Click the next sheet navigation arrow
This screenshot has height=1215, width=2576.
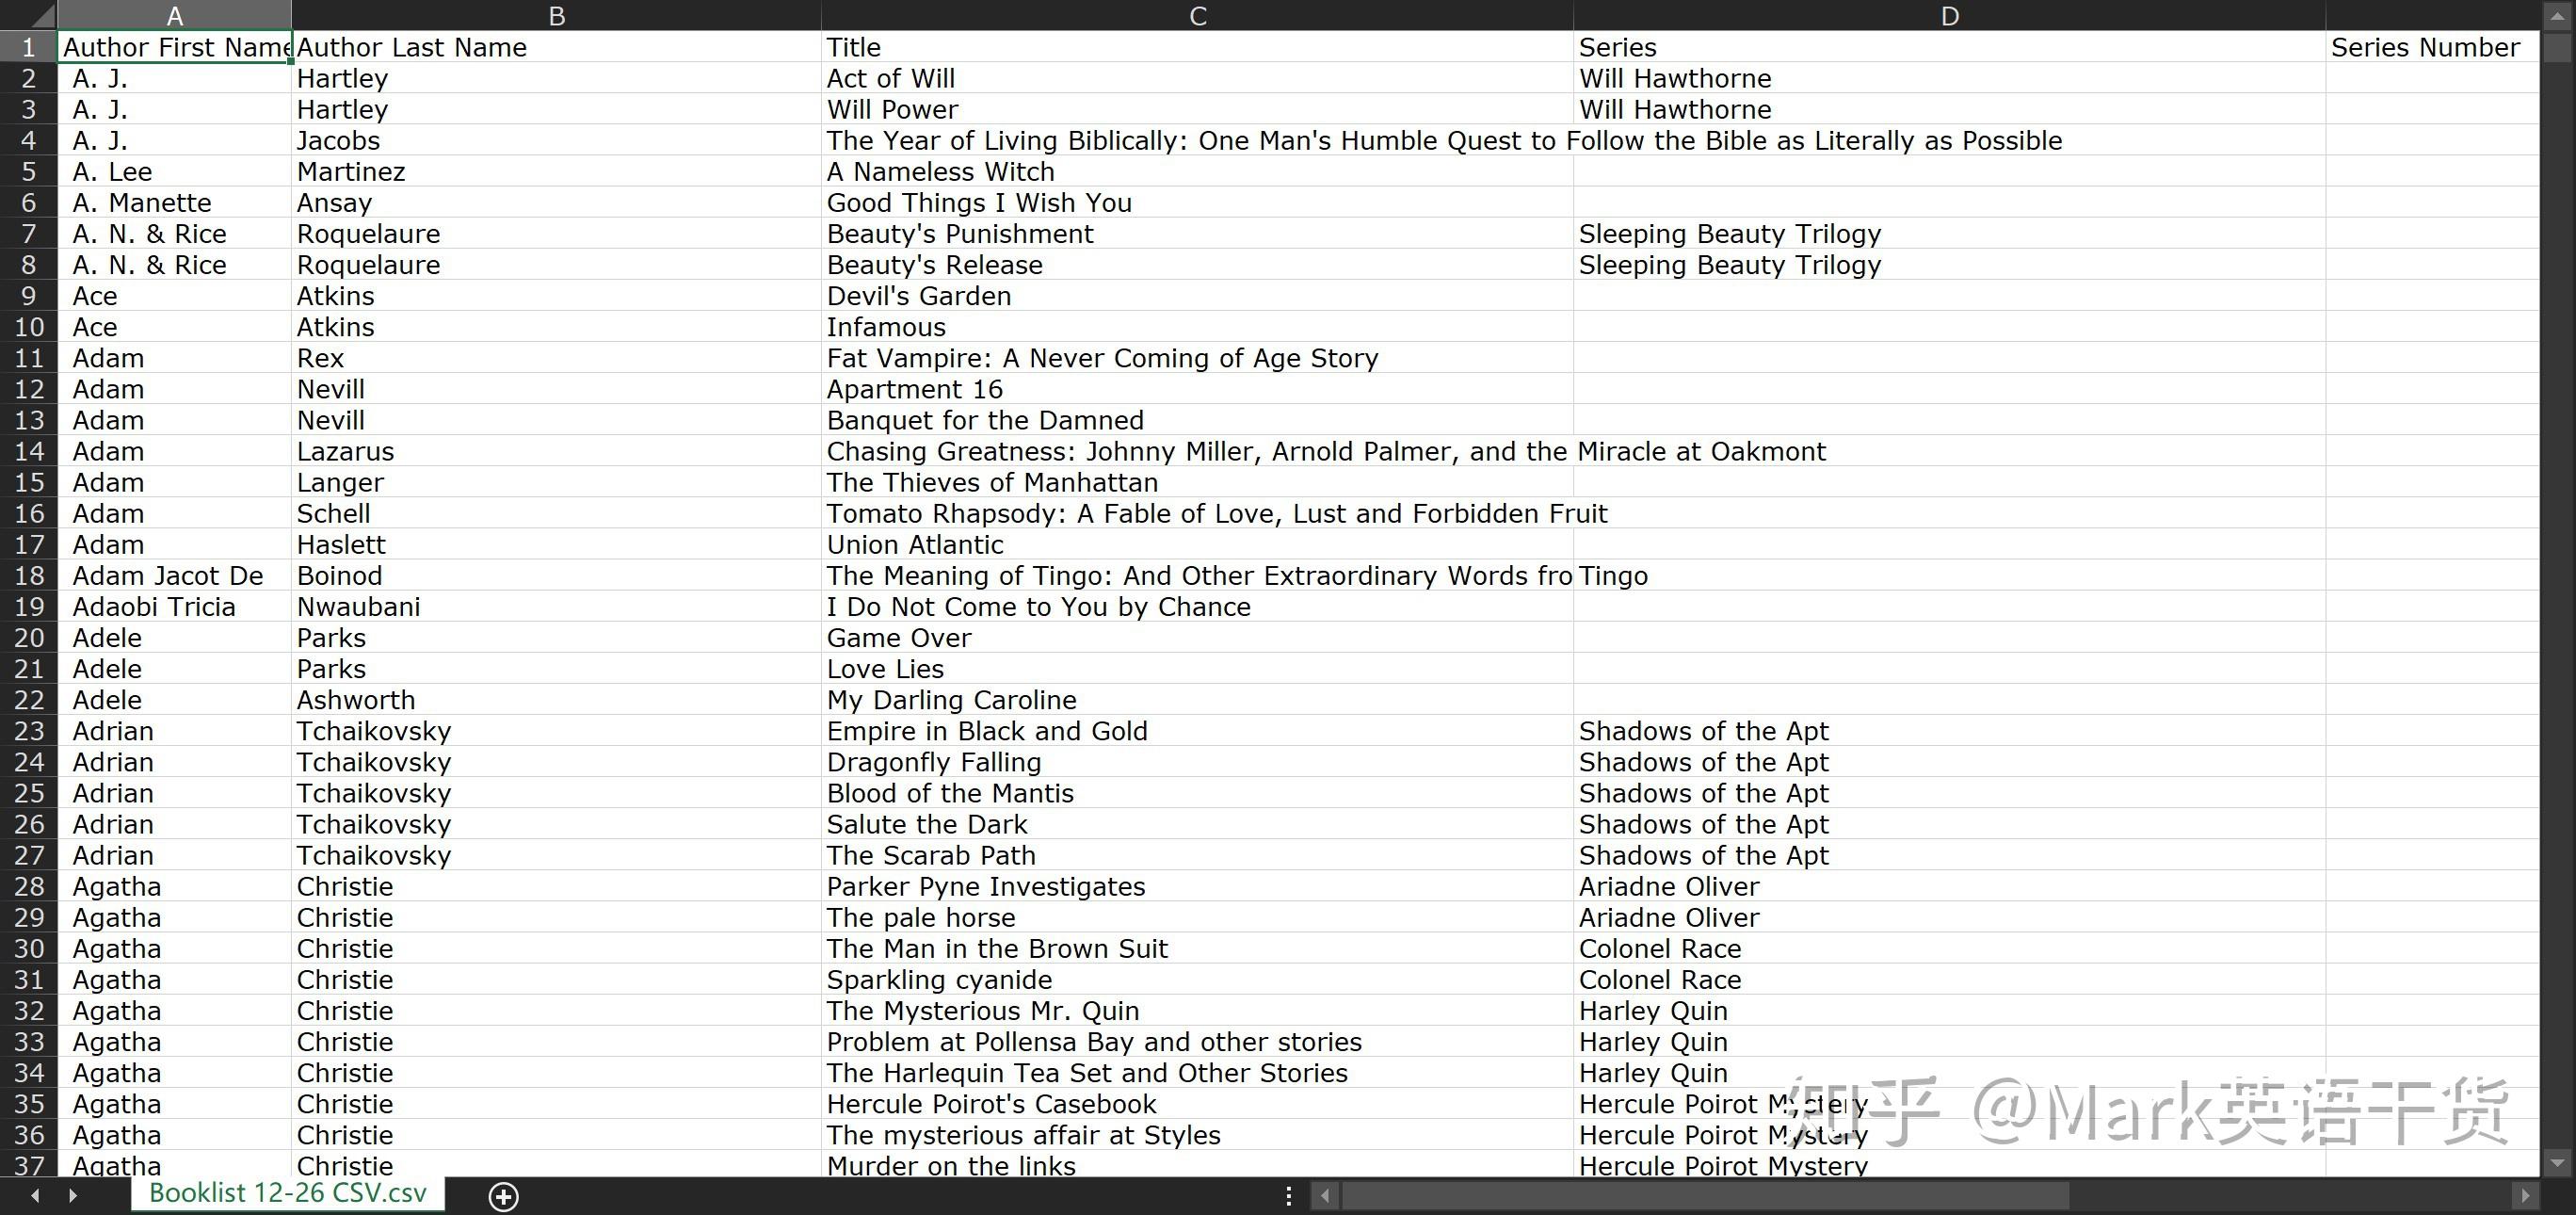pos(73,1195)
